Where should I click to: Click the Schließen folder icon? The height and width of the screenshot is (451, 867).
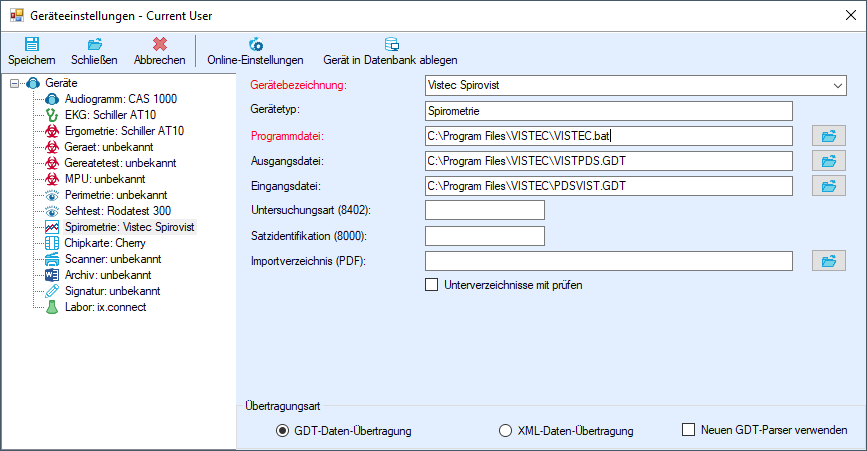tap(95, 44)
